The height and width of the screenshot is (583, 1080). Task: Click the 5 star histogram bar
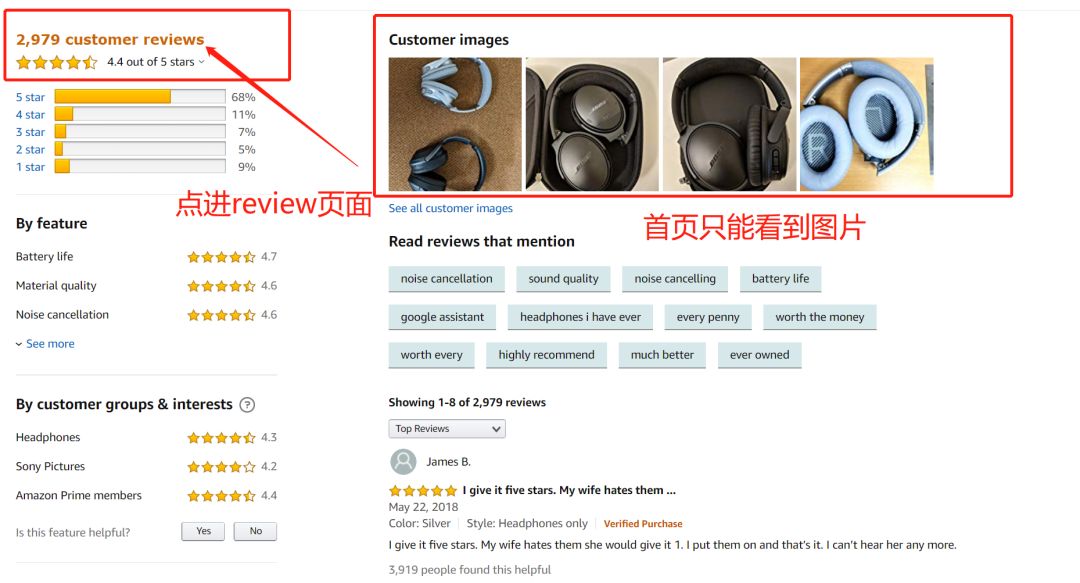click(x=140, y=96)
